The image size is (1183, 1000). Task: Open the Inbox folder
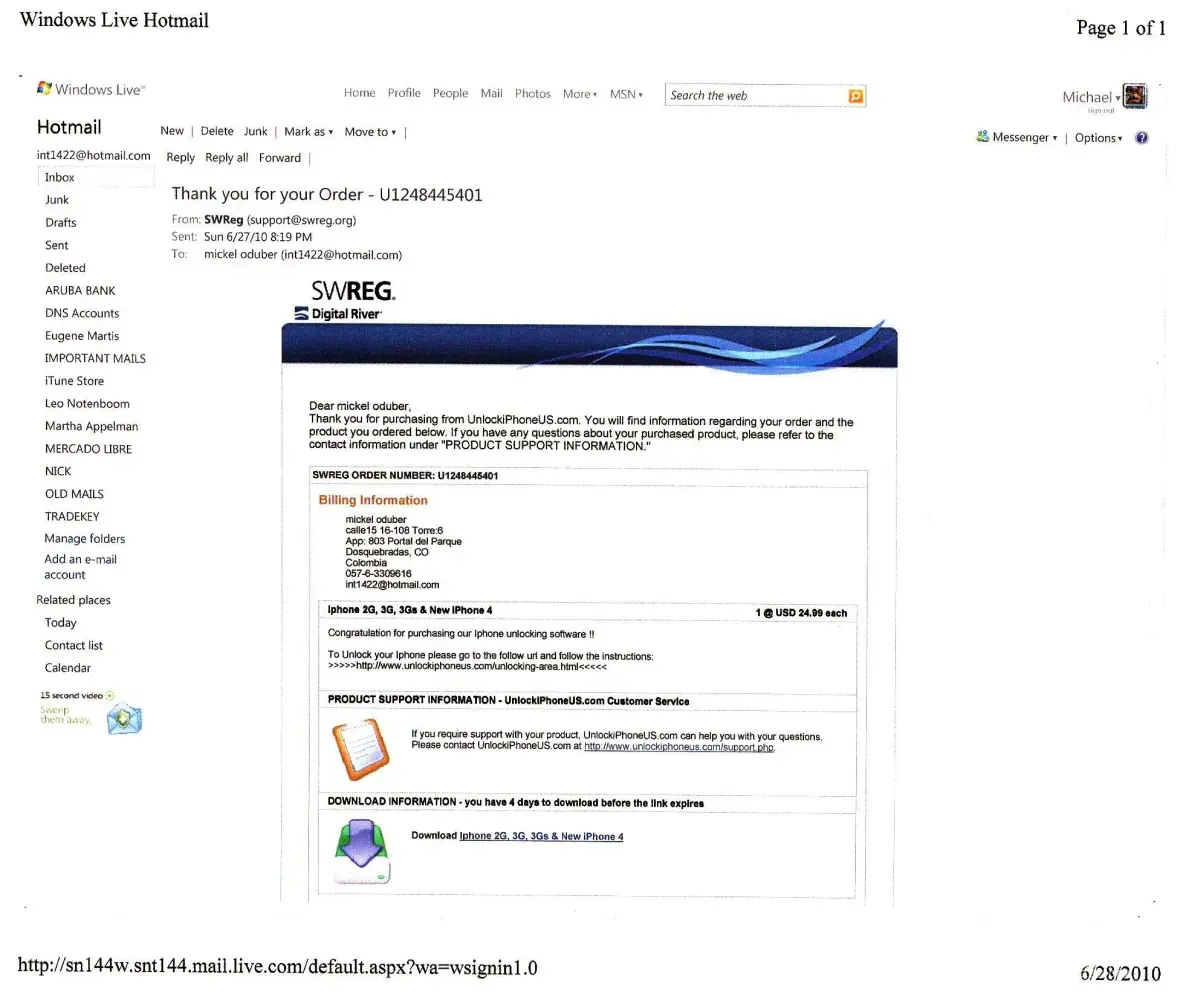click(96, 177)
